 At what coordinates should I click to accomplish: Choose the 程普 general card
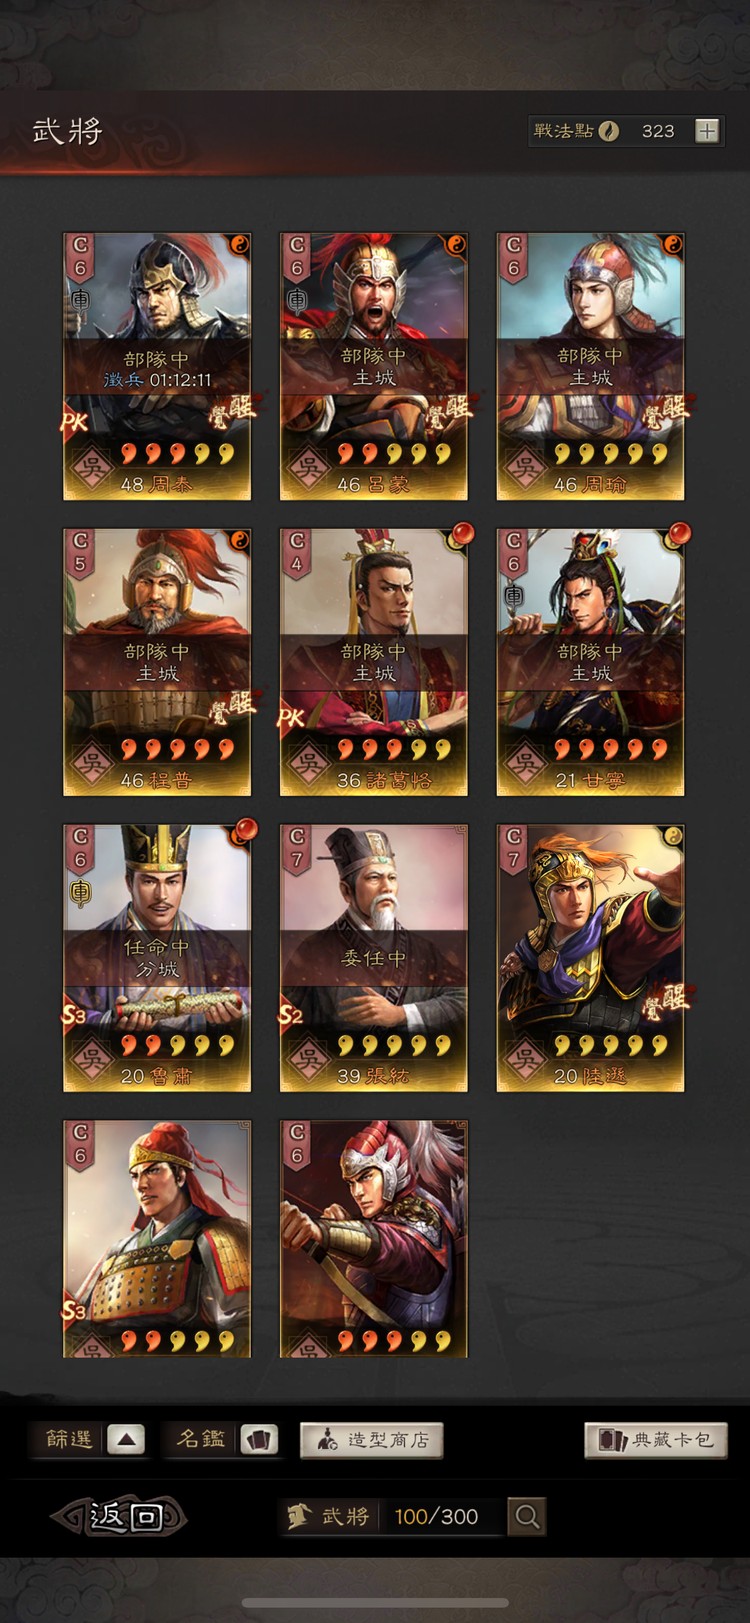[x=157, y=662]
